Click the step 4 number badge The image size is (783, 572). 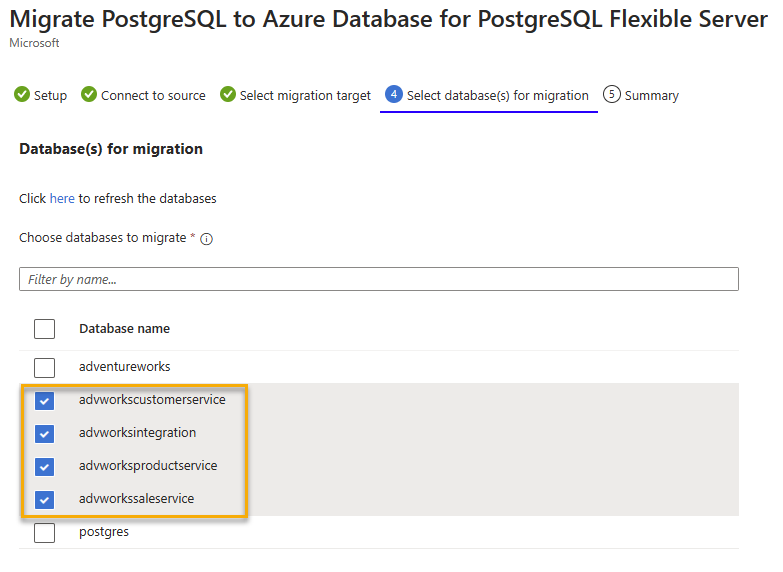click(394, 94)
